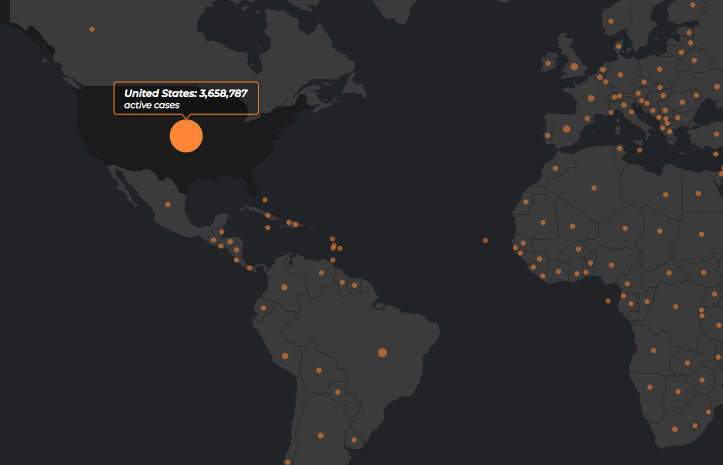Select the Norway case marker
The height and width of the screenshot is (465, 723).
click(x=611, y=22)
